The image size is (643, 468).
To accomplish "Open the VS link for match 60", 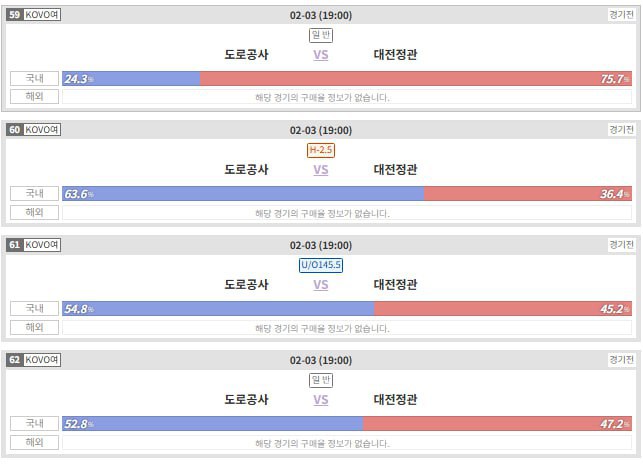I will [320, 170].
